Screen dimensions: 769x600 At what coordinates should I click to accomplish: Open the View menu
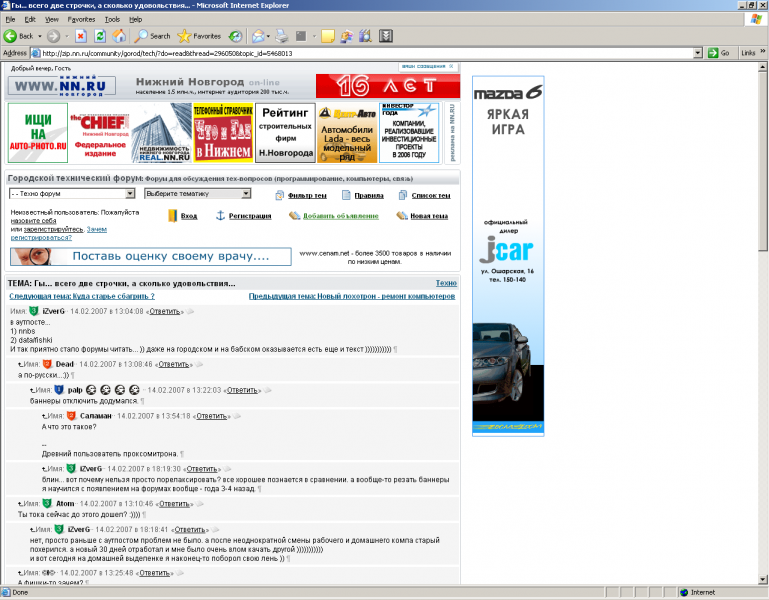51,19
